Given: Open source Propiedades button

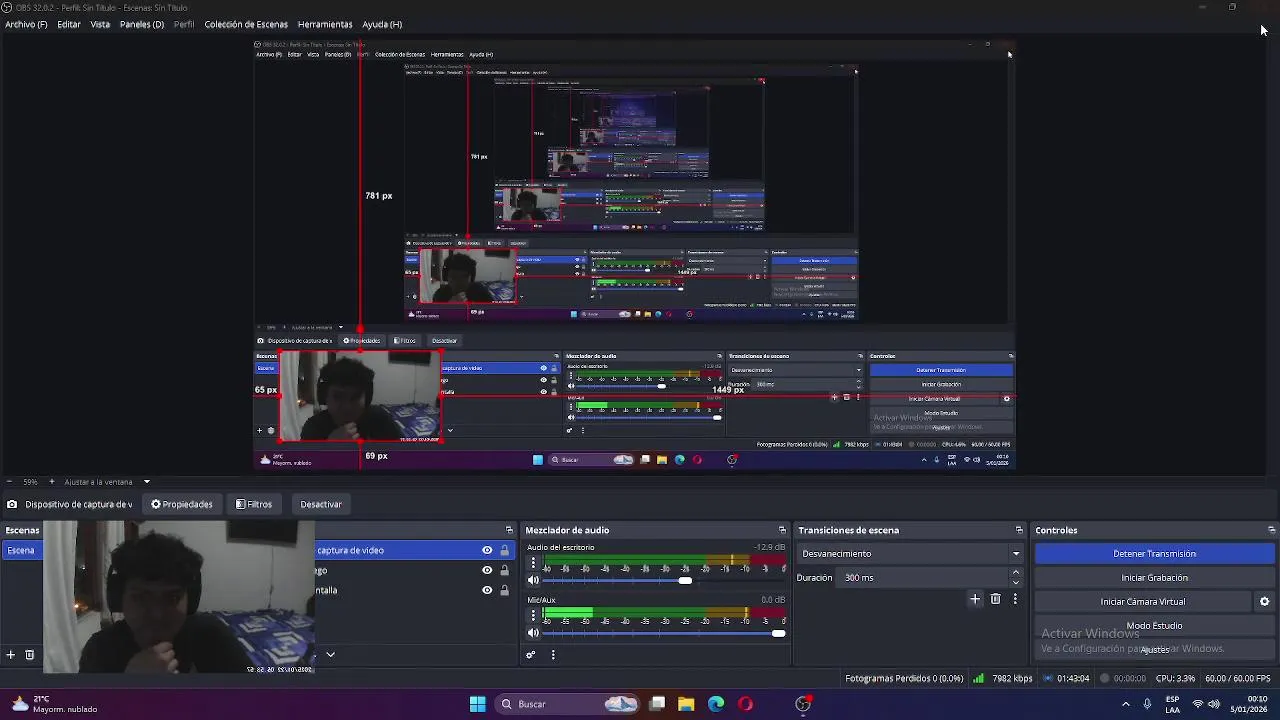Looking at the screenshot, I should (x=182, y=504).
